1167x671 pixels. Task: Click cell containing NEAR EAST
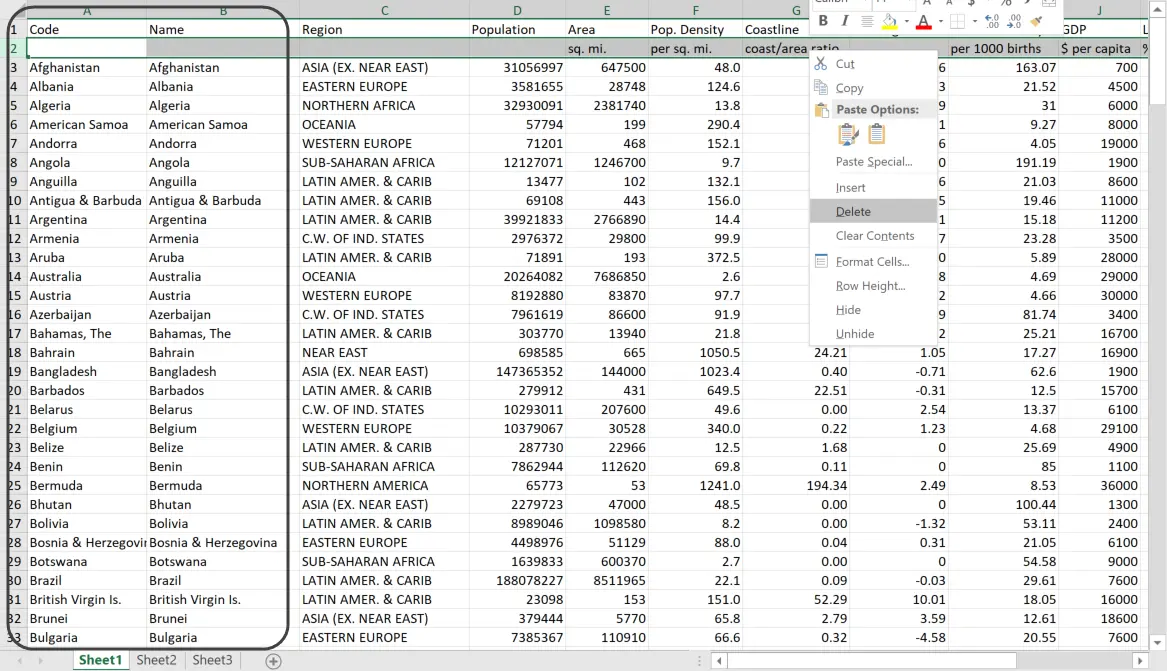coord(384,353)
